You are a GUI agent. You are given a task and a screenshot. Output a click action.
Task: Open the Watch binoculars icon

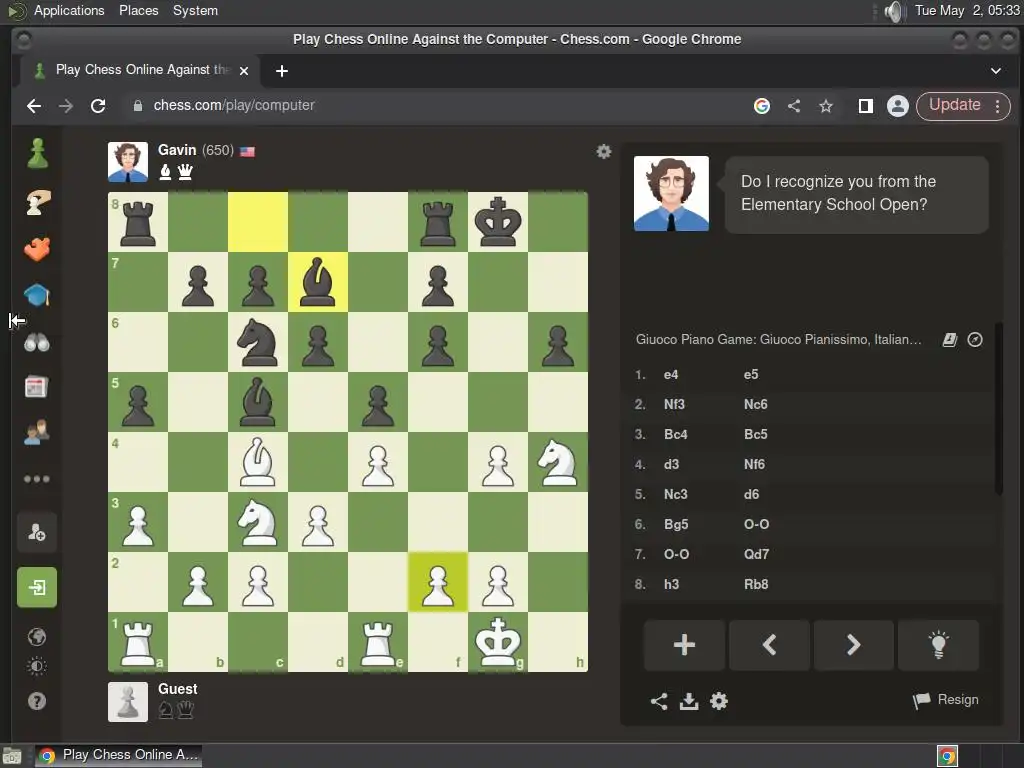tap(37, 342)
